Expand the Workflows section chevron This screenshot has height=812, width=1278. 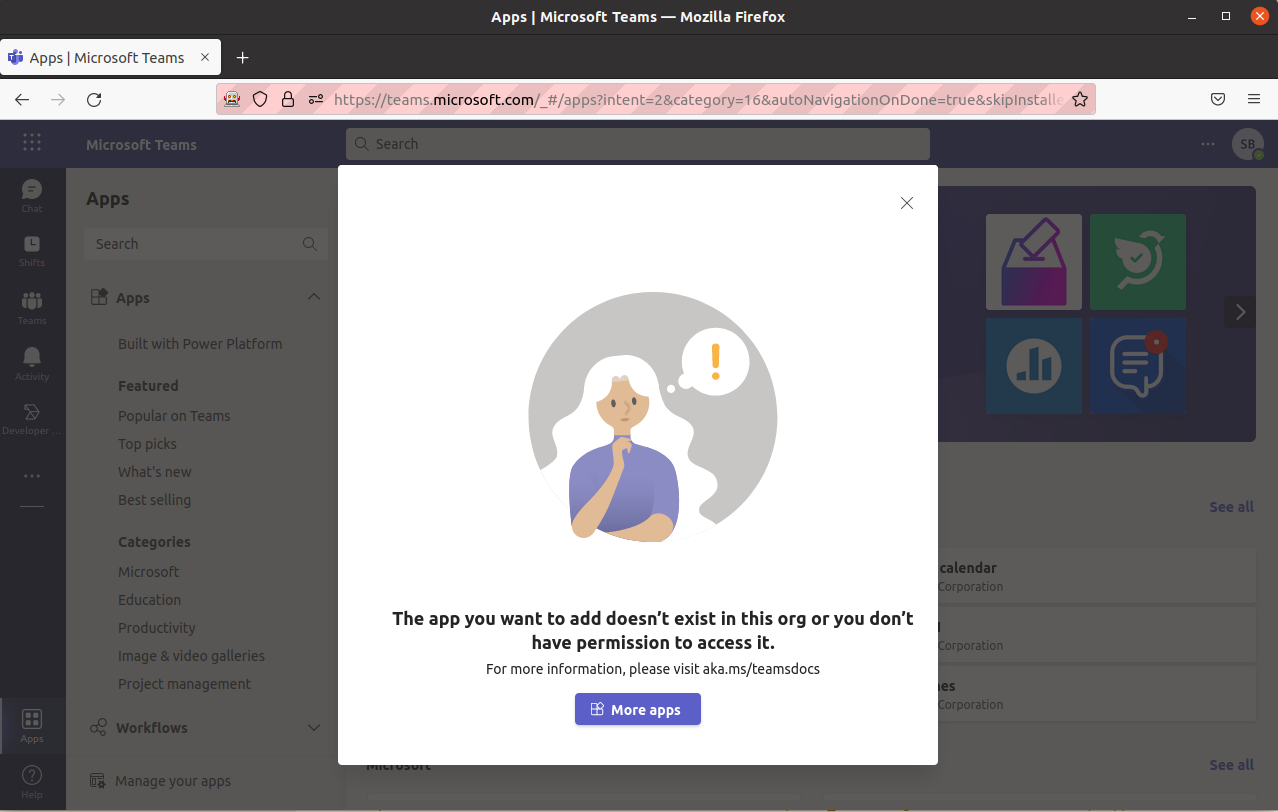314,728
